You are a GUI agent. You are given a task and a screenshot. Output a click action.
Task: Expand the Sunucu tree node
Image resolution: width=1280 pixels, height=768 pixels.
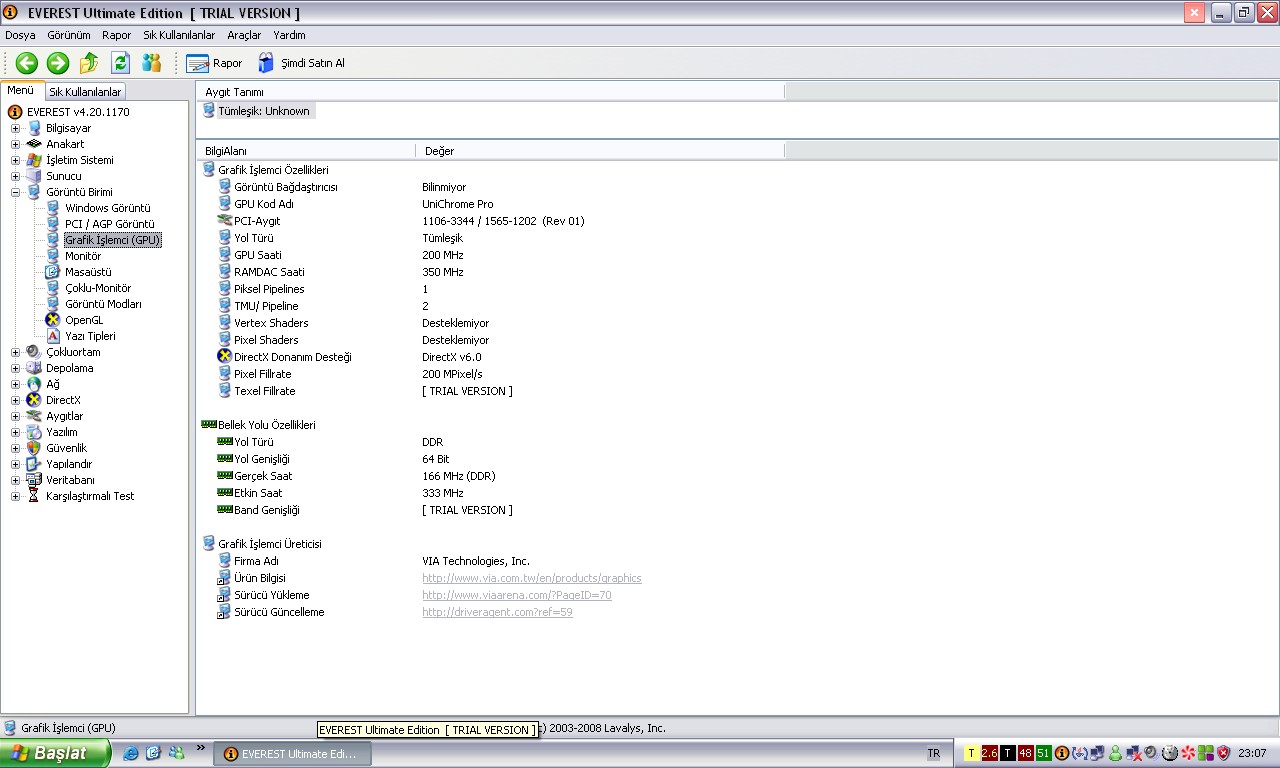[x=15, y=176]
